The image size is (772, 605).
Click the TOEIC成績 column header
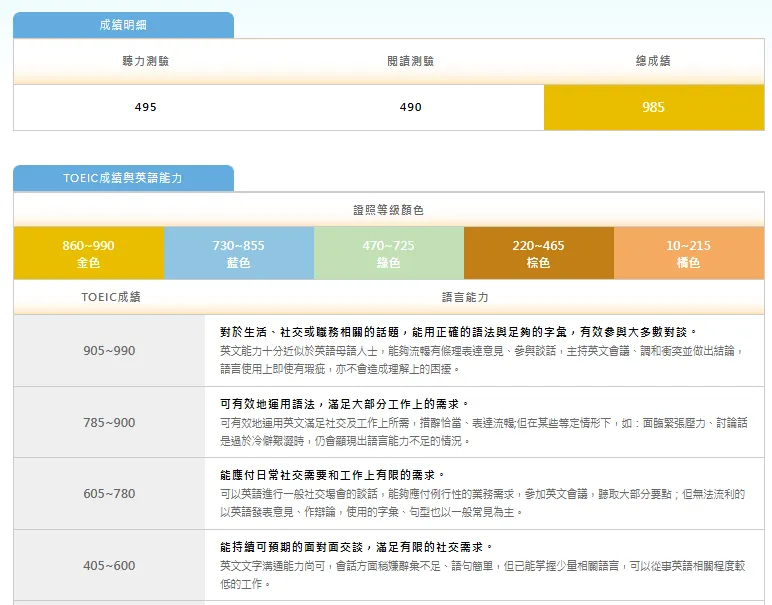pos(111,297)
